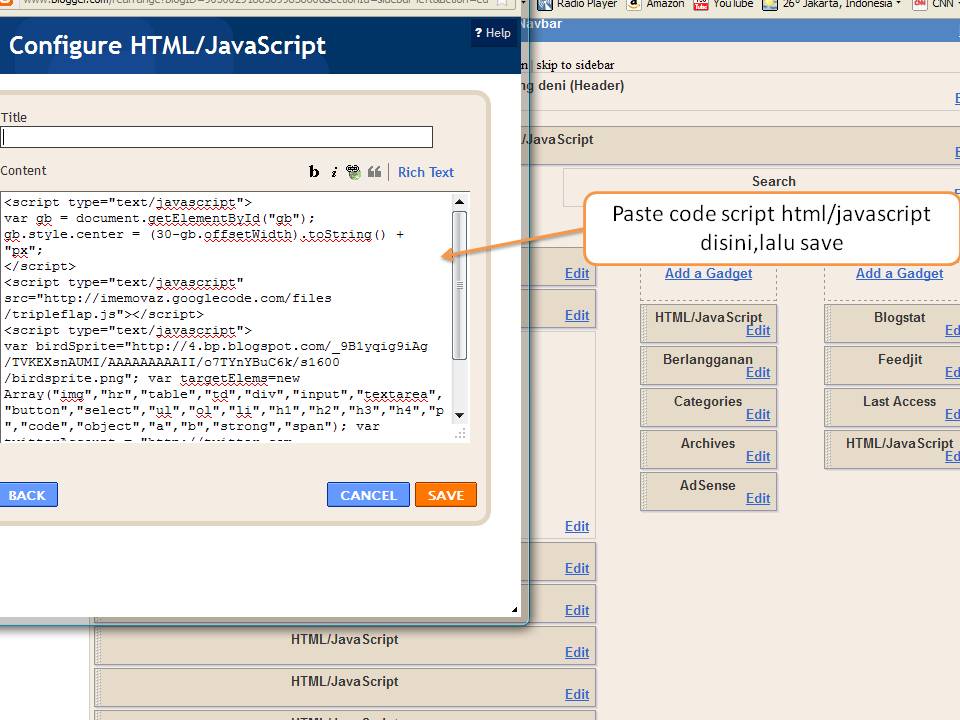Apply italic formatting in Content toolbar

334,173
